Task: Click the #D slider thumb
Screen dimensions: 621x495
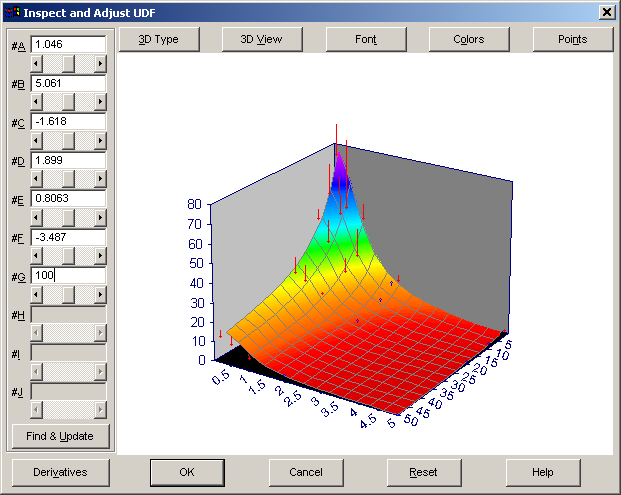Action: pyautogui.click(x=68, y=179)
